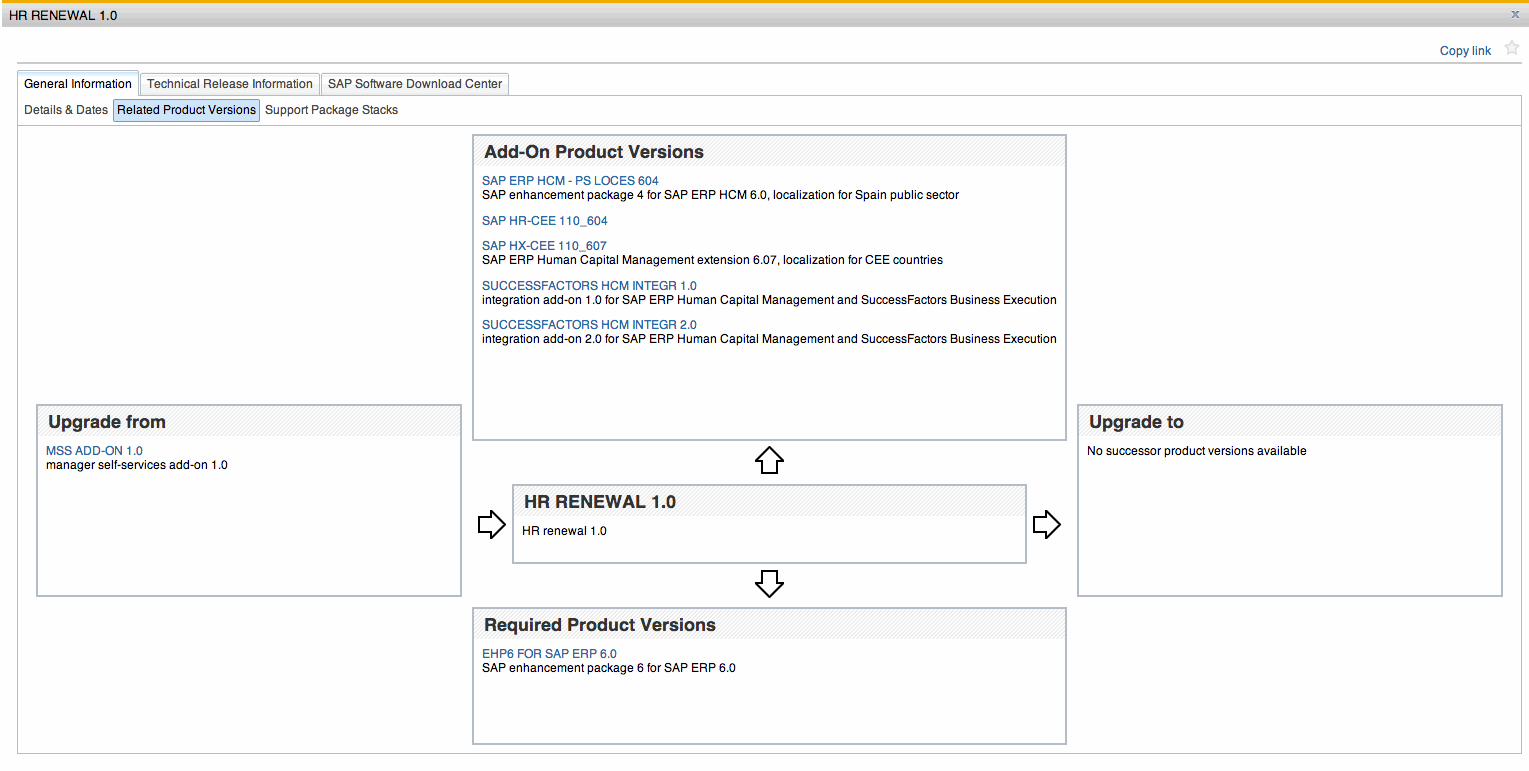Image resolution: width=1529 pixels, height=771 pixels.
Task: Click the right arrow next to Upgrade from box
Action: coord(492,524)
